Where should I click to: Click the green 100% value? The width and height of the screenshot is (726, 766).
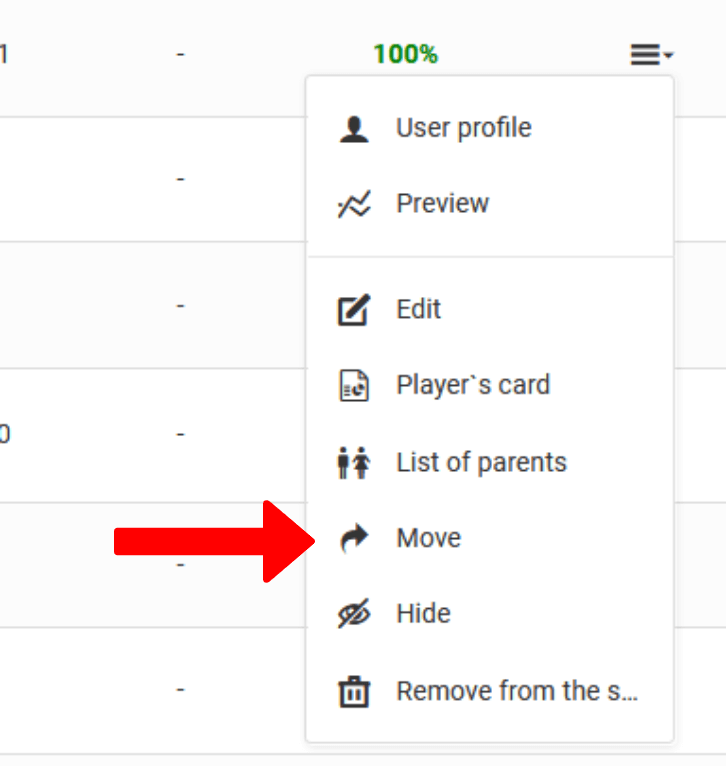click(x=405, y=54)
